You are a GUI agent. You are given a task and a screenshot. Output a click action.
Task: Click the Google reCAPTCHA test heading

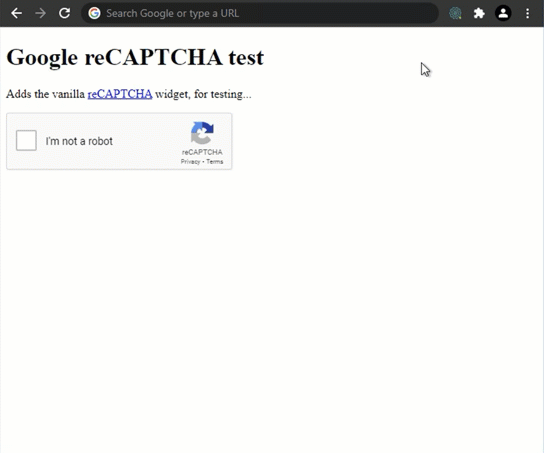(x=135, y=58)
